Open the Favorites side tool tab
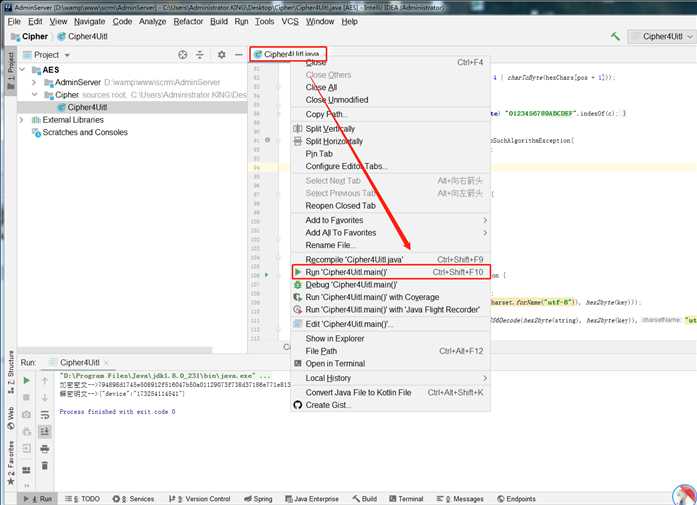 (11, 462)
